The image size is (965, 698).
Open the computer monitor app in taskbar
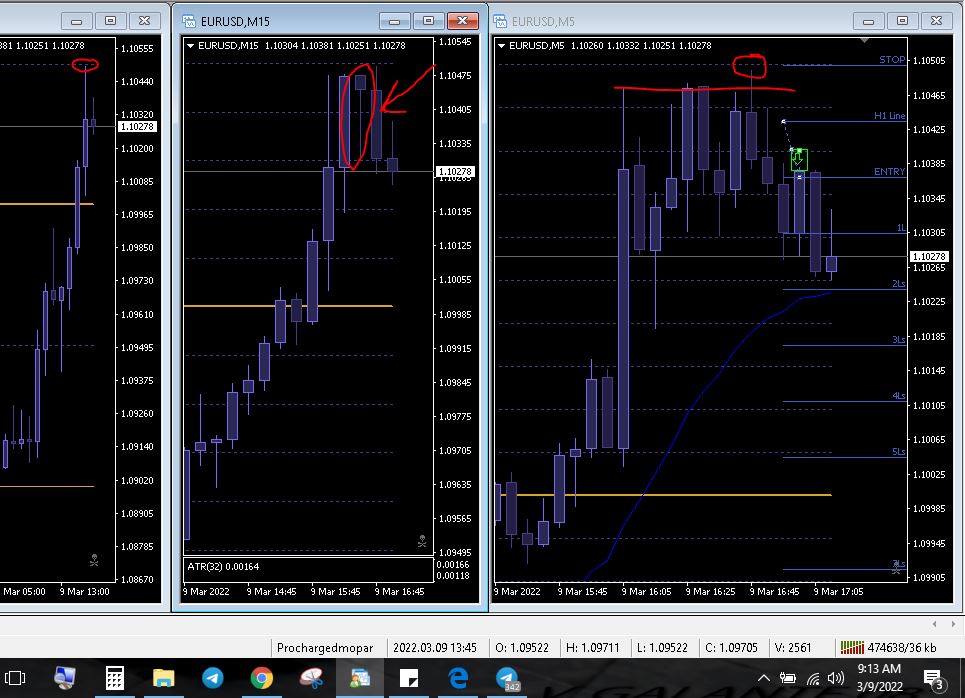pyautogui.click(x=65, y=678)
